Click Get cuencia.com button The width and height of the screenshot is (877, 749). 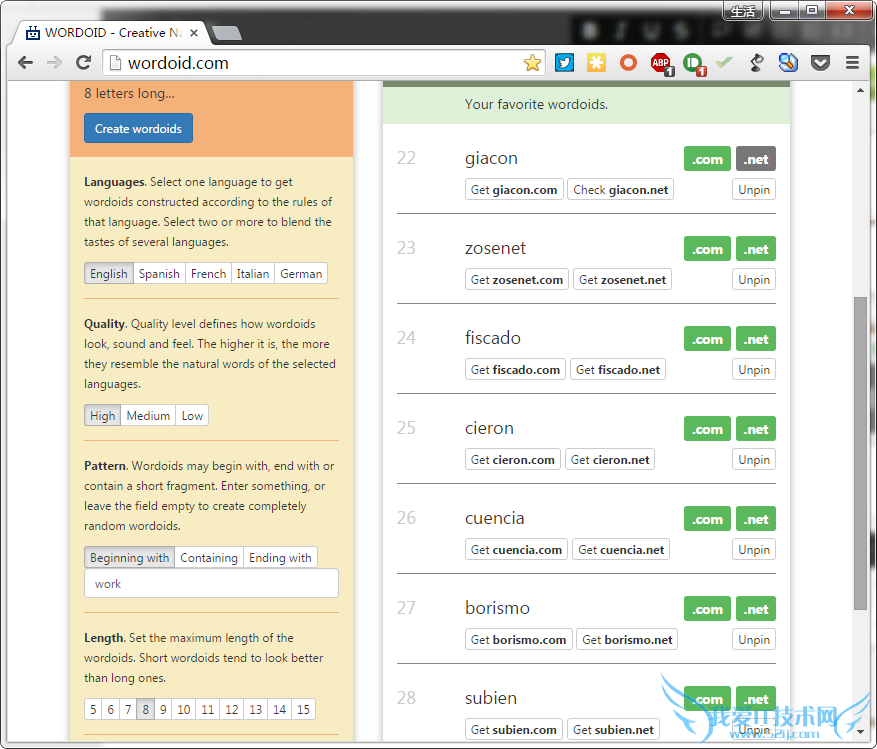pos(516,550)
